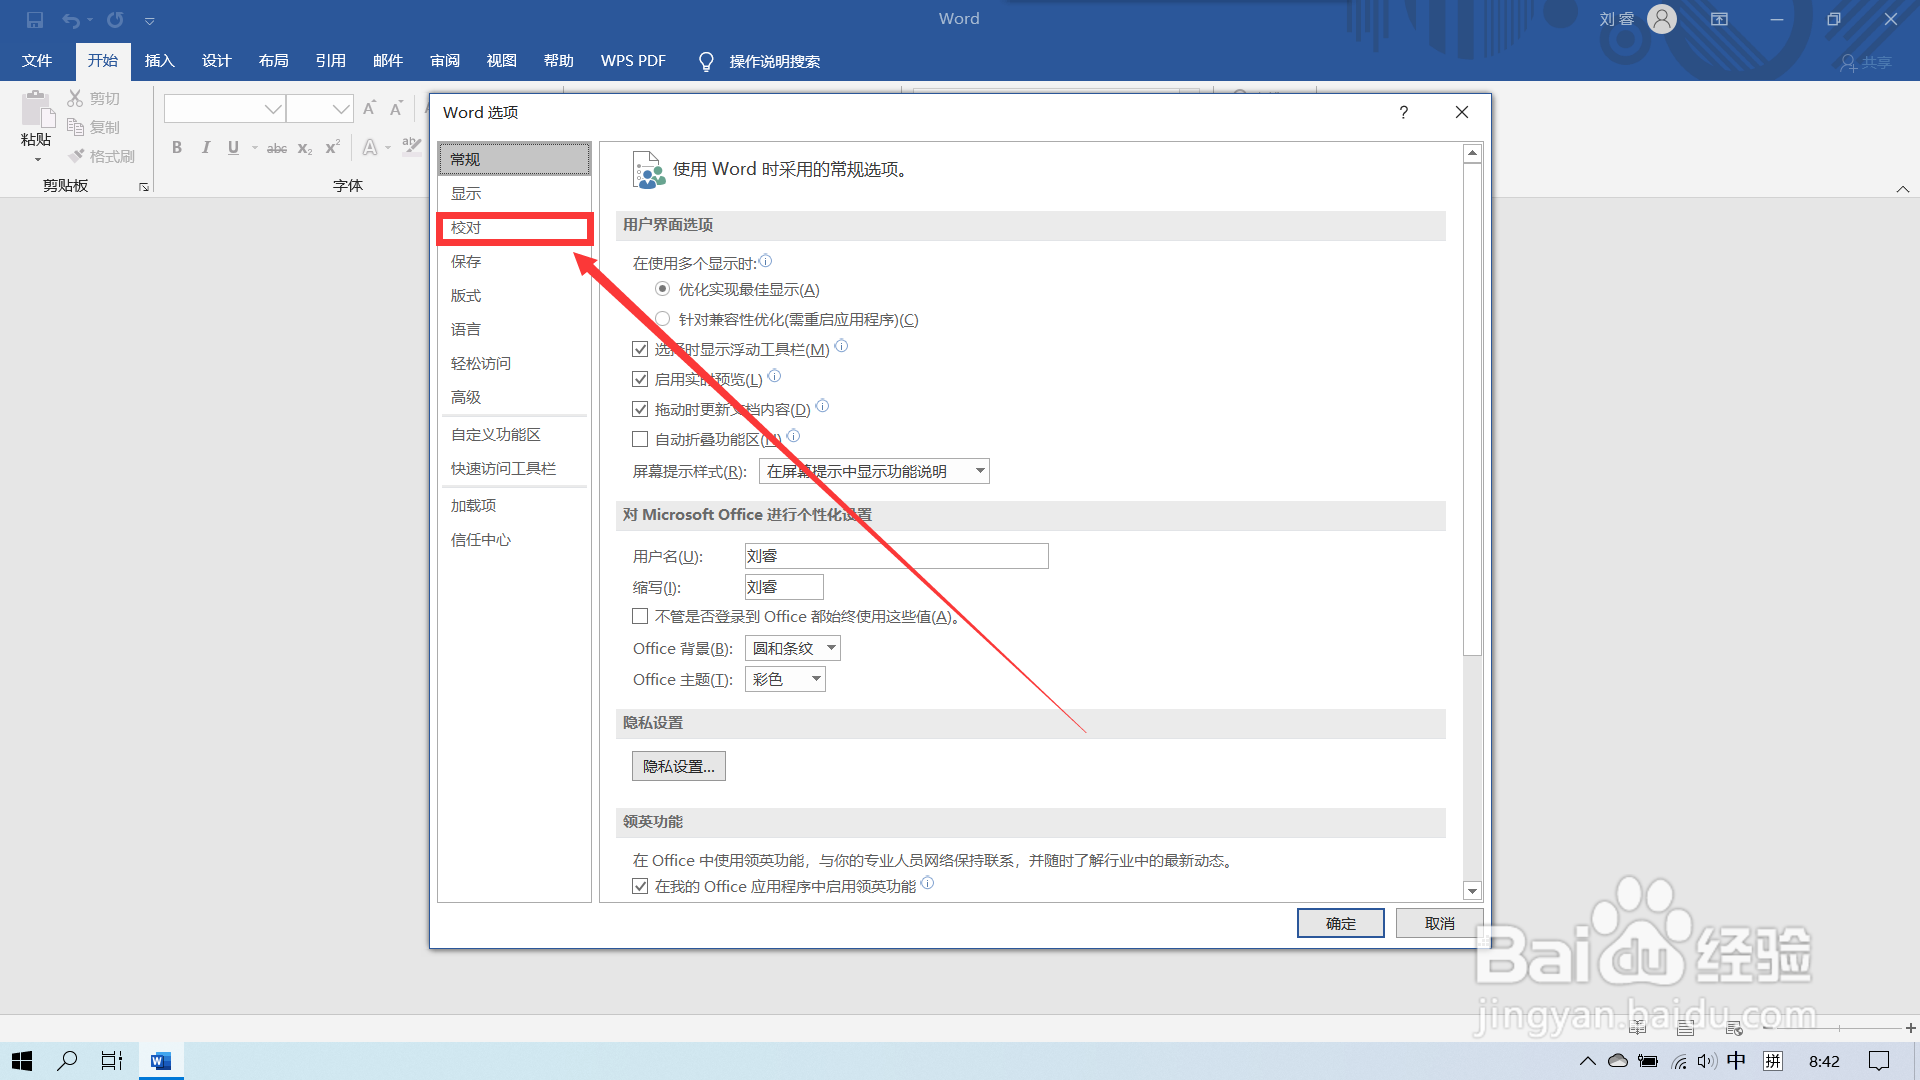This screenshot has height=1080, width=1920.
Task: Open the font size dropdown
Action: tap(341, 108)
